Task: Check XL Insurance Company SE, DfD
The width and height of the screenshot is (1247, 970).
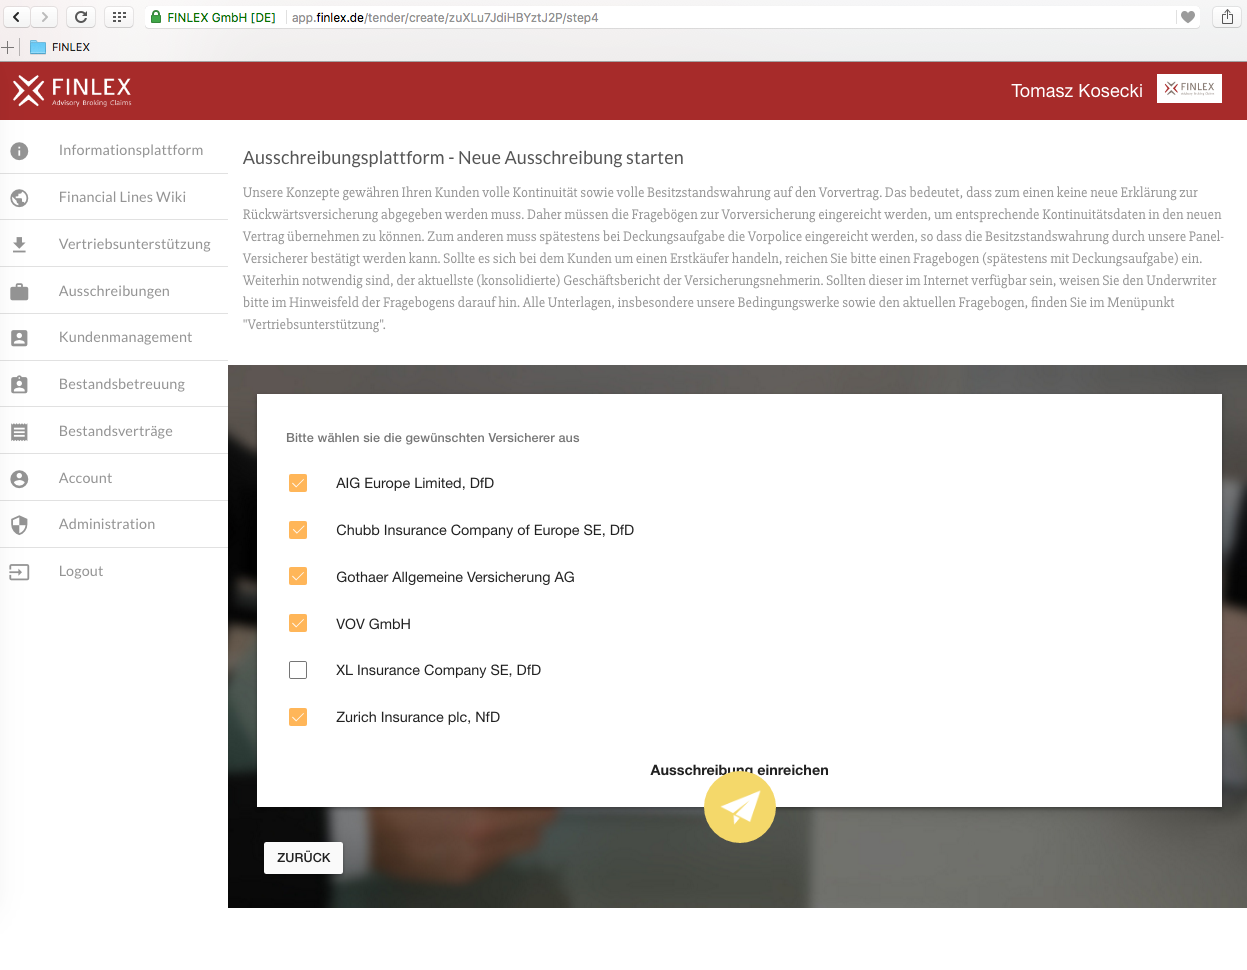Action: 298,670
